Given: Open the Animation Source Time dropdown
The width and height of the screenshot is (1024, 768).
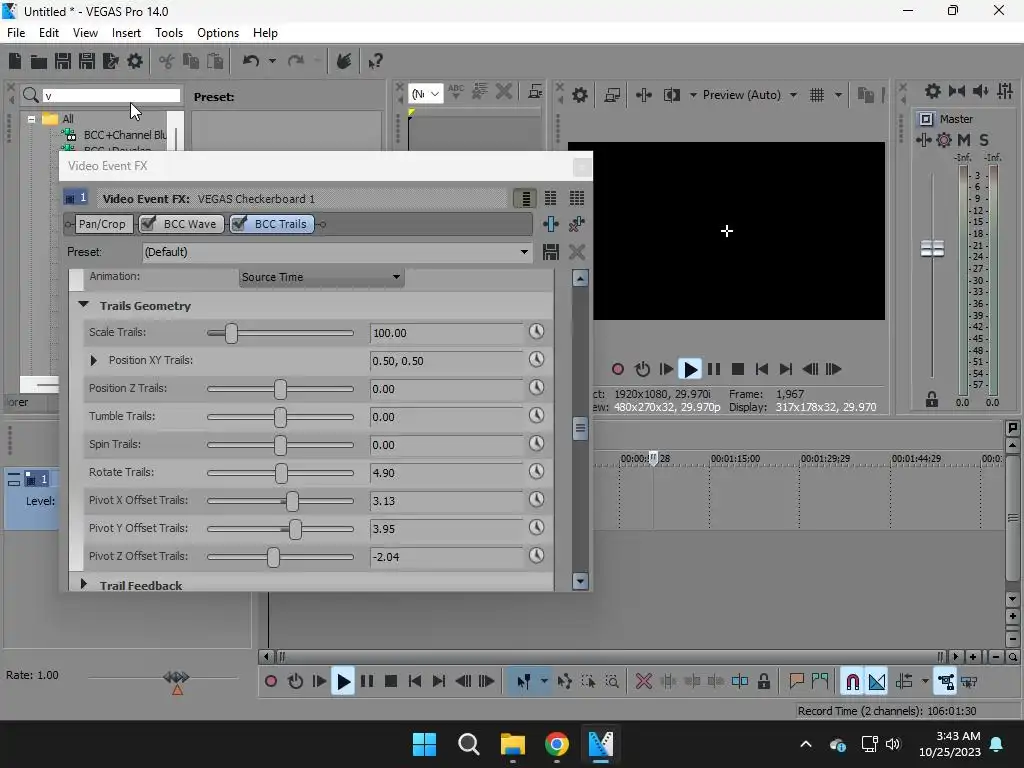Looking at the screenshot, I should pyautogui.click(x=321, y=277).
